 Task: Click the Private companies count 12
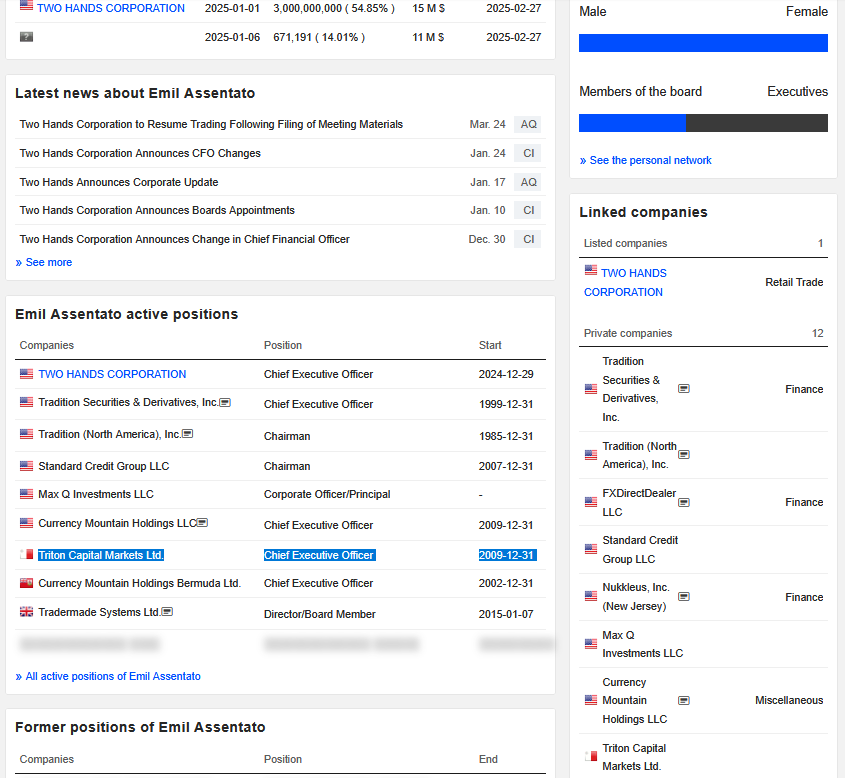(818, 334)
